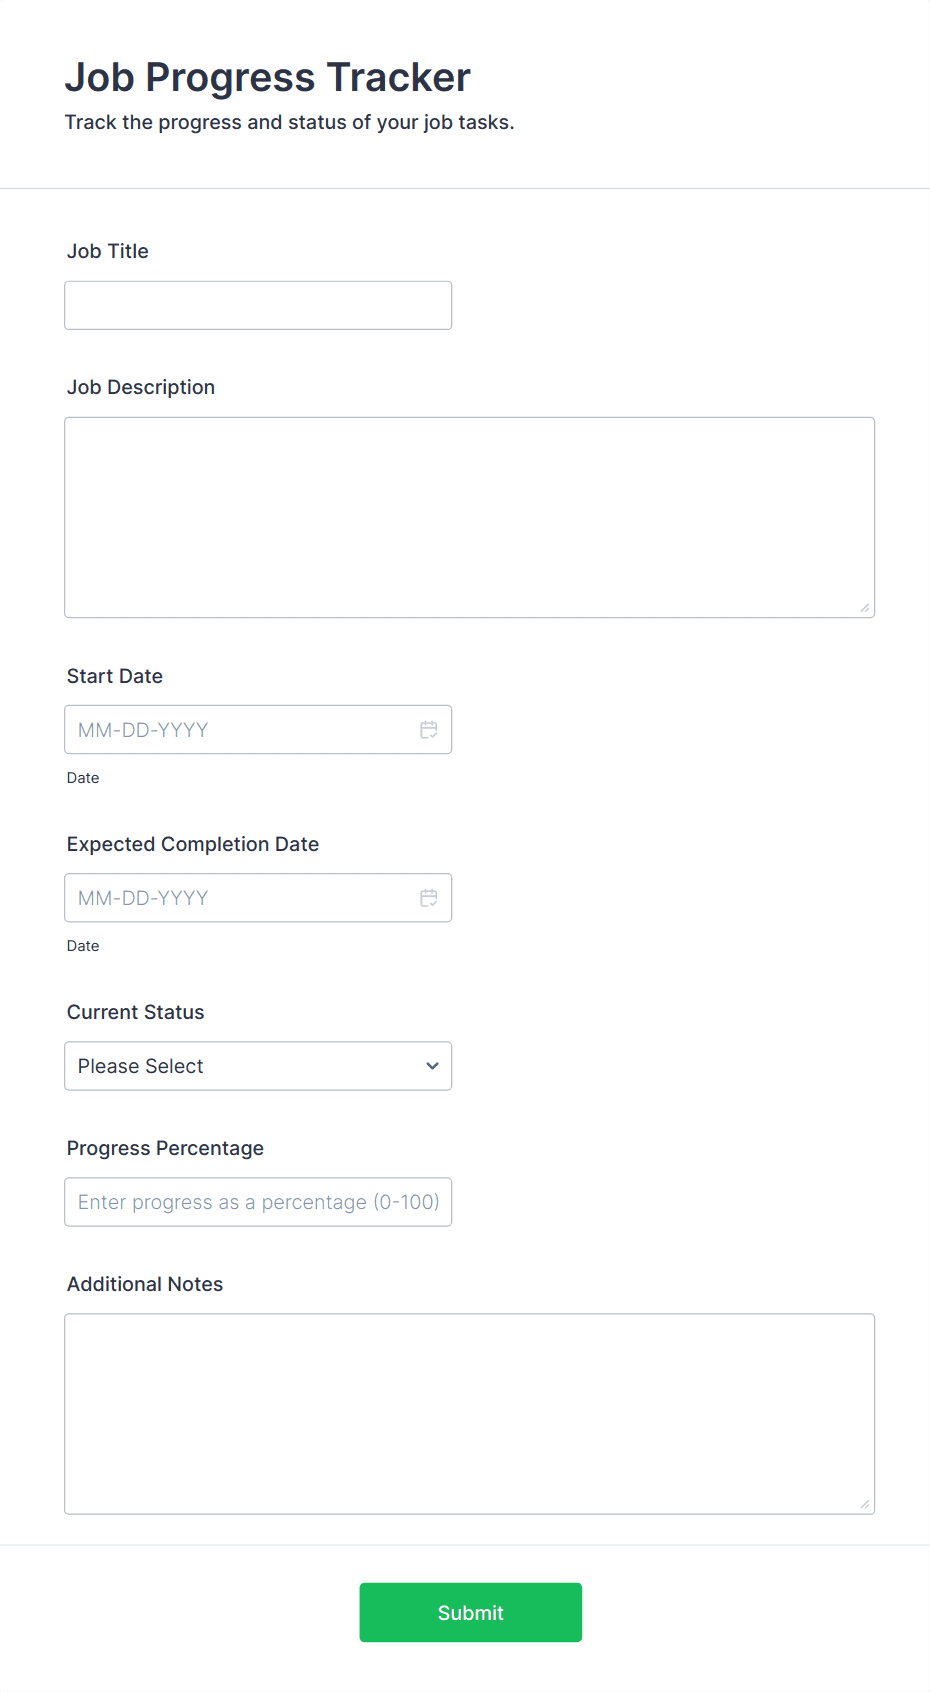
Task: Click the Date sublabel under Start Date
Action: pos(83,778)
